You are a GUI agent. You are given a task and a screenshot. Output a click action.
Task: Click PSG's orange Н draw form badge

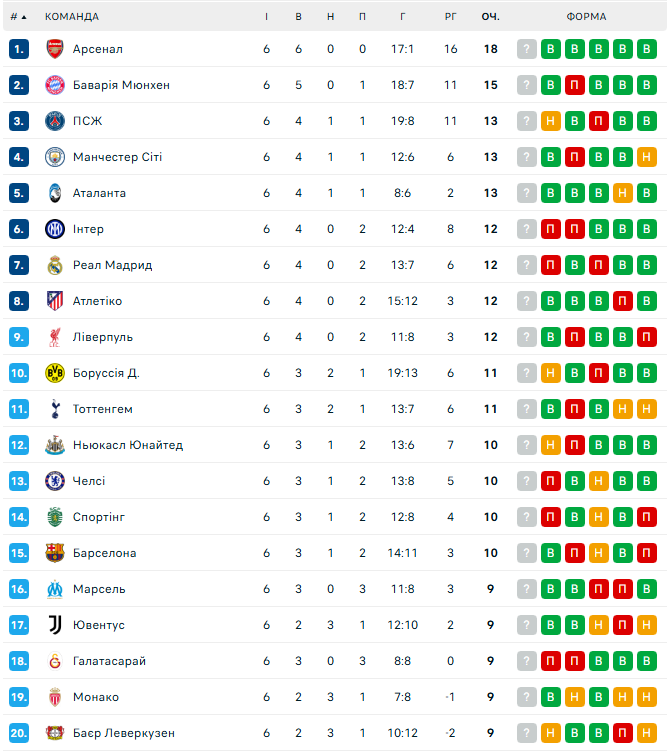(x=550, y=121)
